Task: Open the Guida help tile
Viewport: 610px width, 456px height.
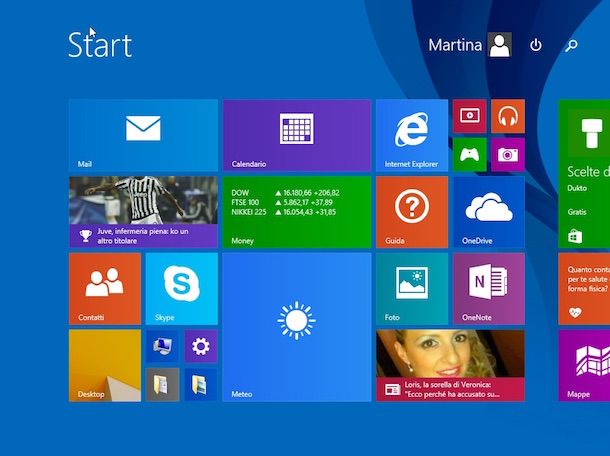Action: click(x=412, y=212)
